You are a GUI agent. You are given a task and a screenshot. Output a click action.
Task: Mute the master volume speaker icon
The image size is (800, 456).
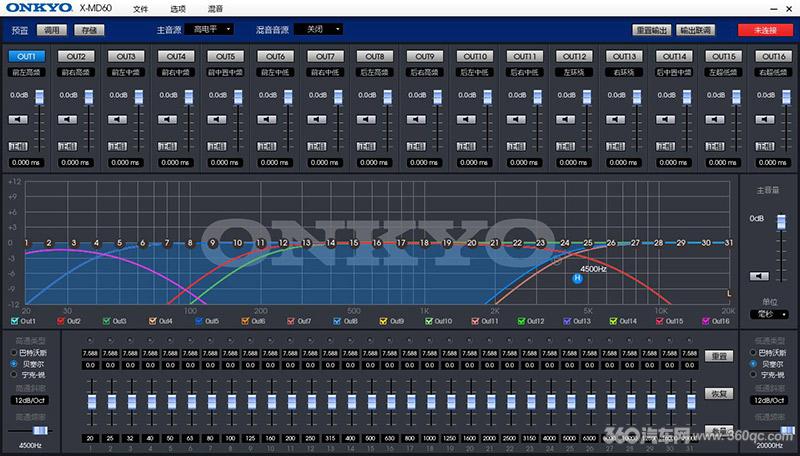point(759,276)
